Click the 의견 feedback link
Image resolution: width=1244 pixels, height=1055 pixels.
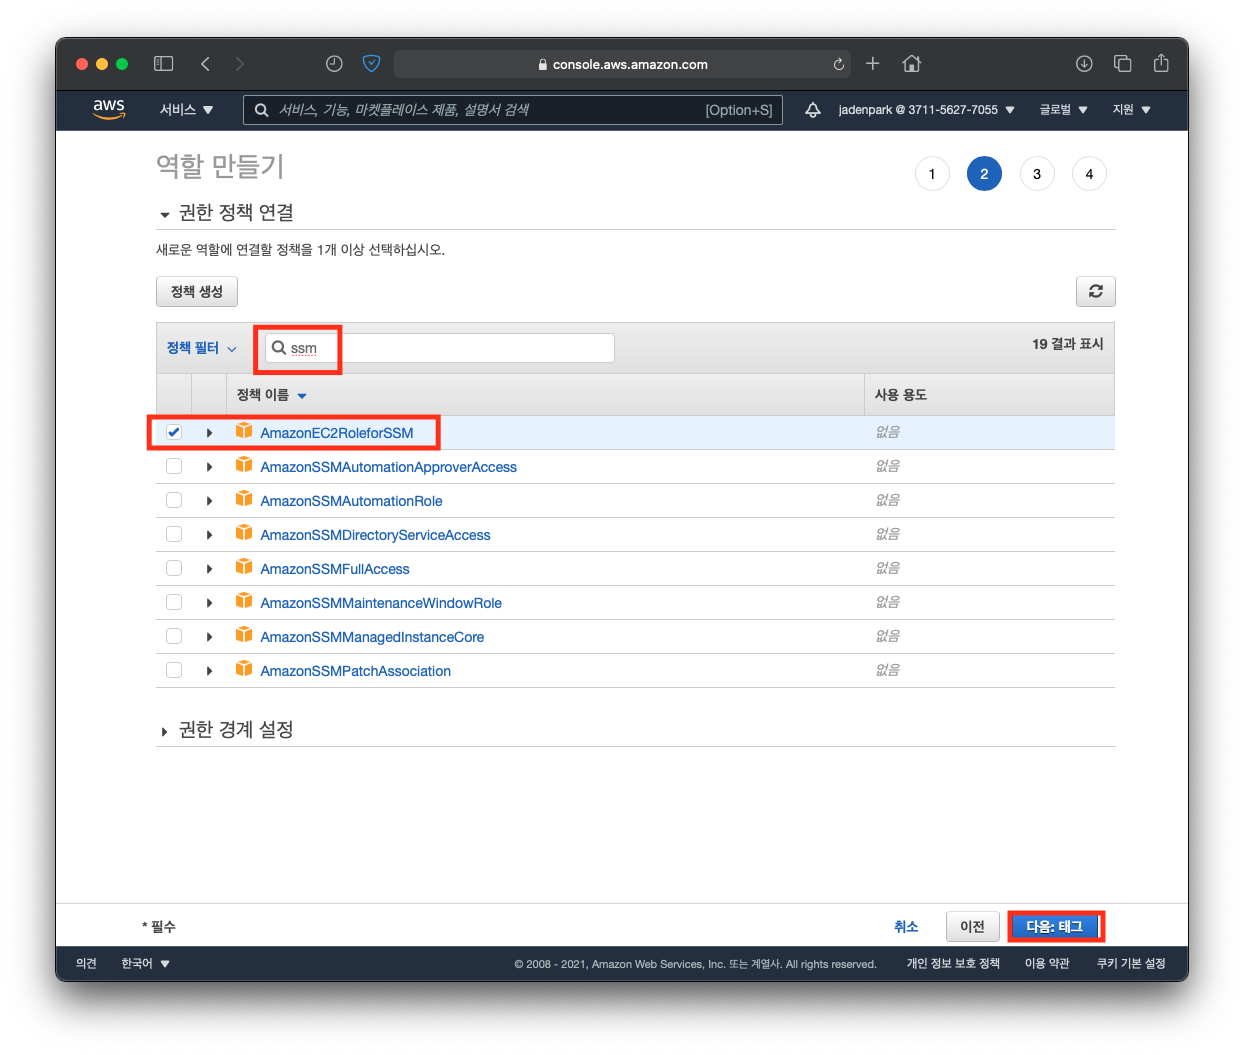(x=86, y=964)
